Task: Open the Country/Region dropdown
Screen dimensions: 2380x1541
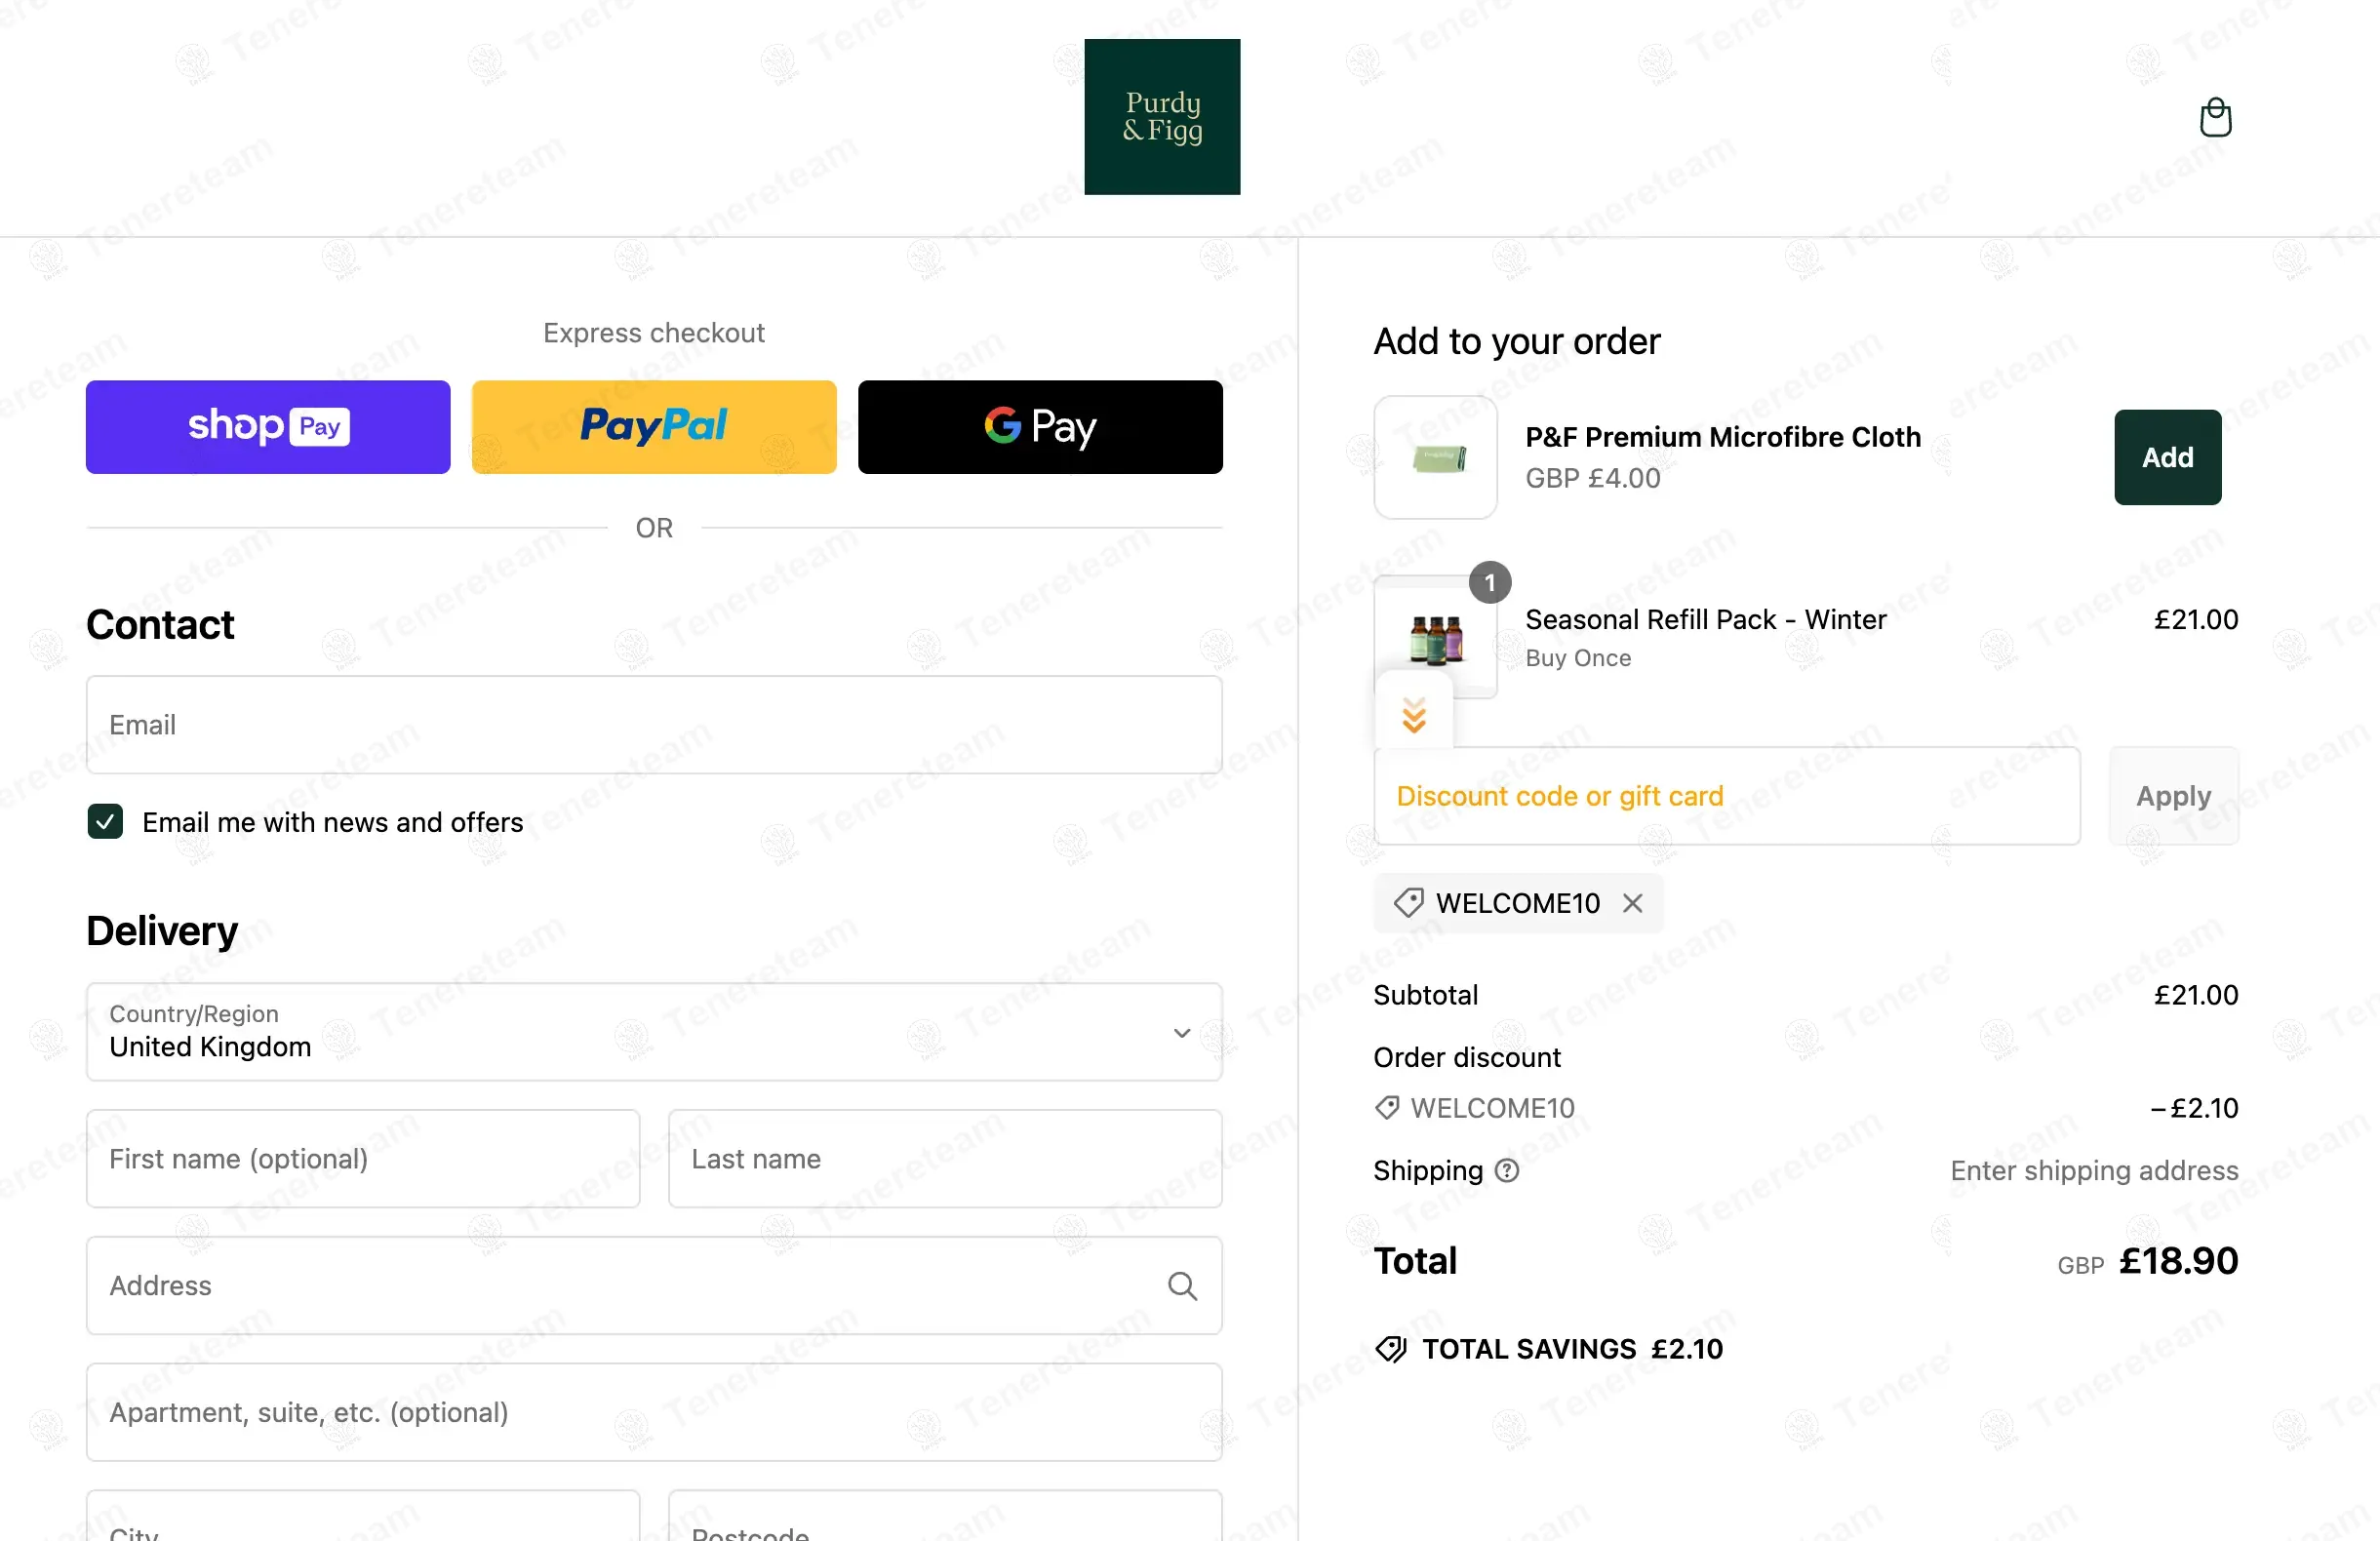Action: click(x=654, y=1032)
